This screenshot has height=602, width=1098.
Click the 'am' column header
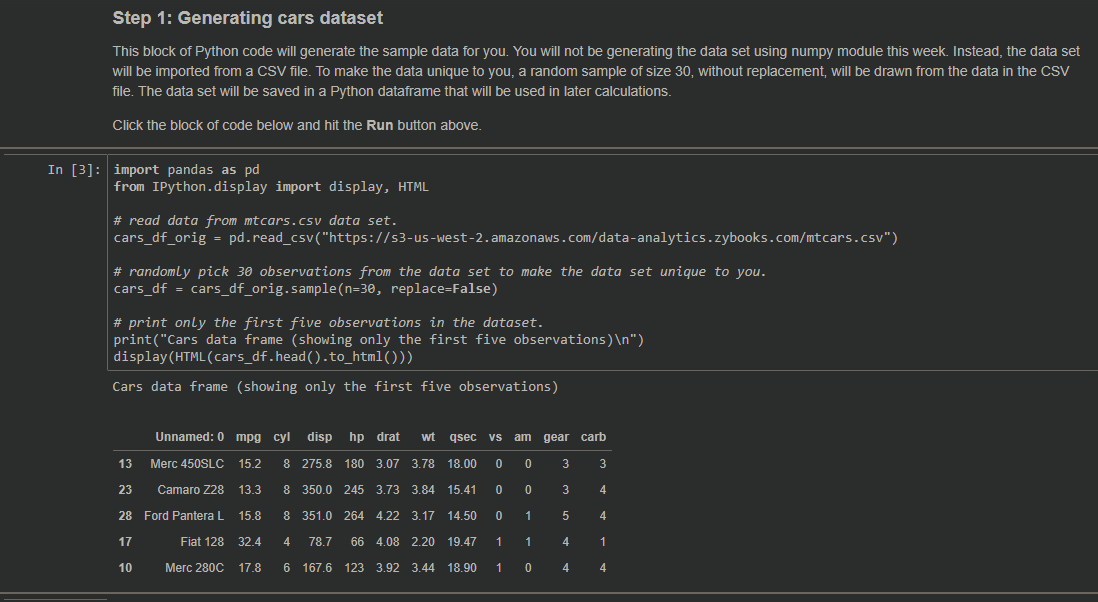522,437
